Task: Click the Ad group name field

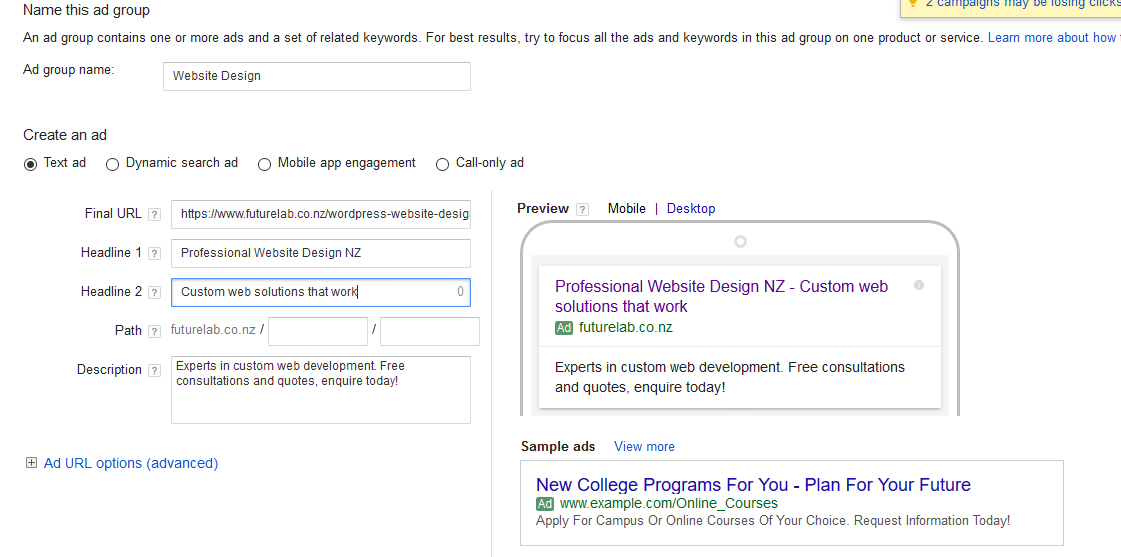Action: click(316, 76)
